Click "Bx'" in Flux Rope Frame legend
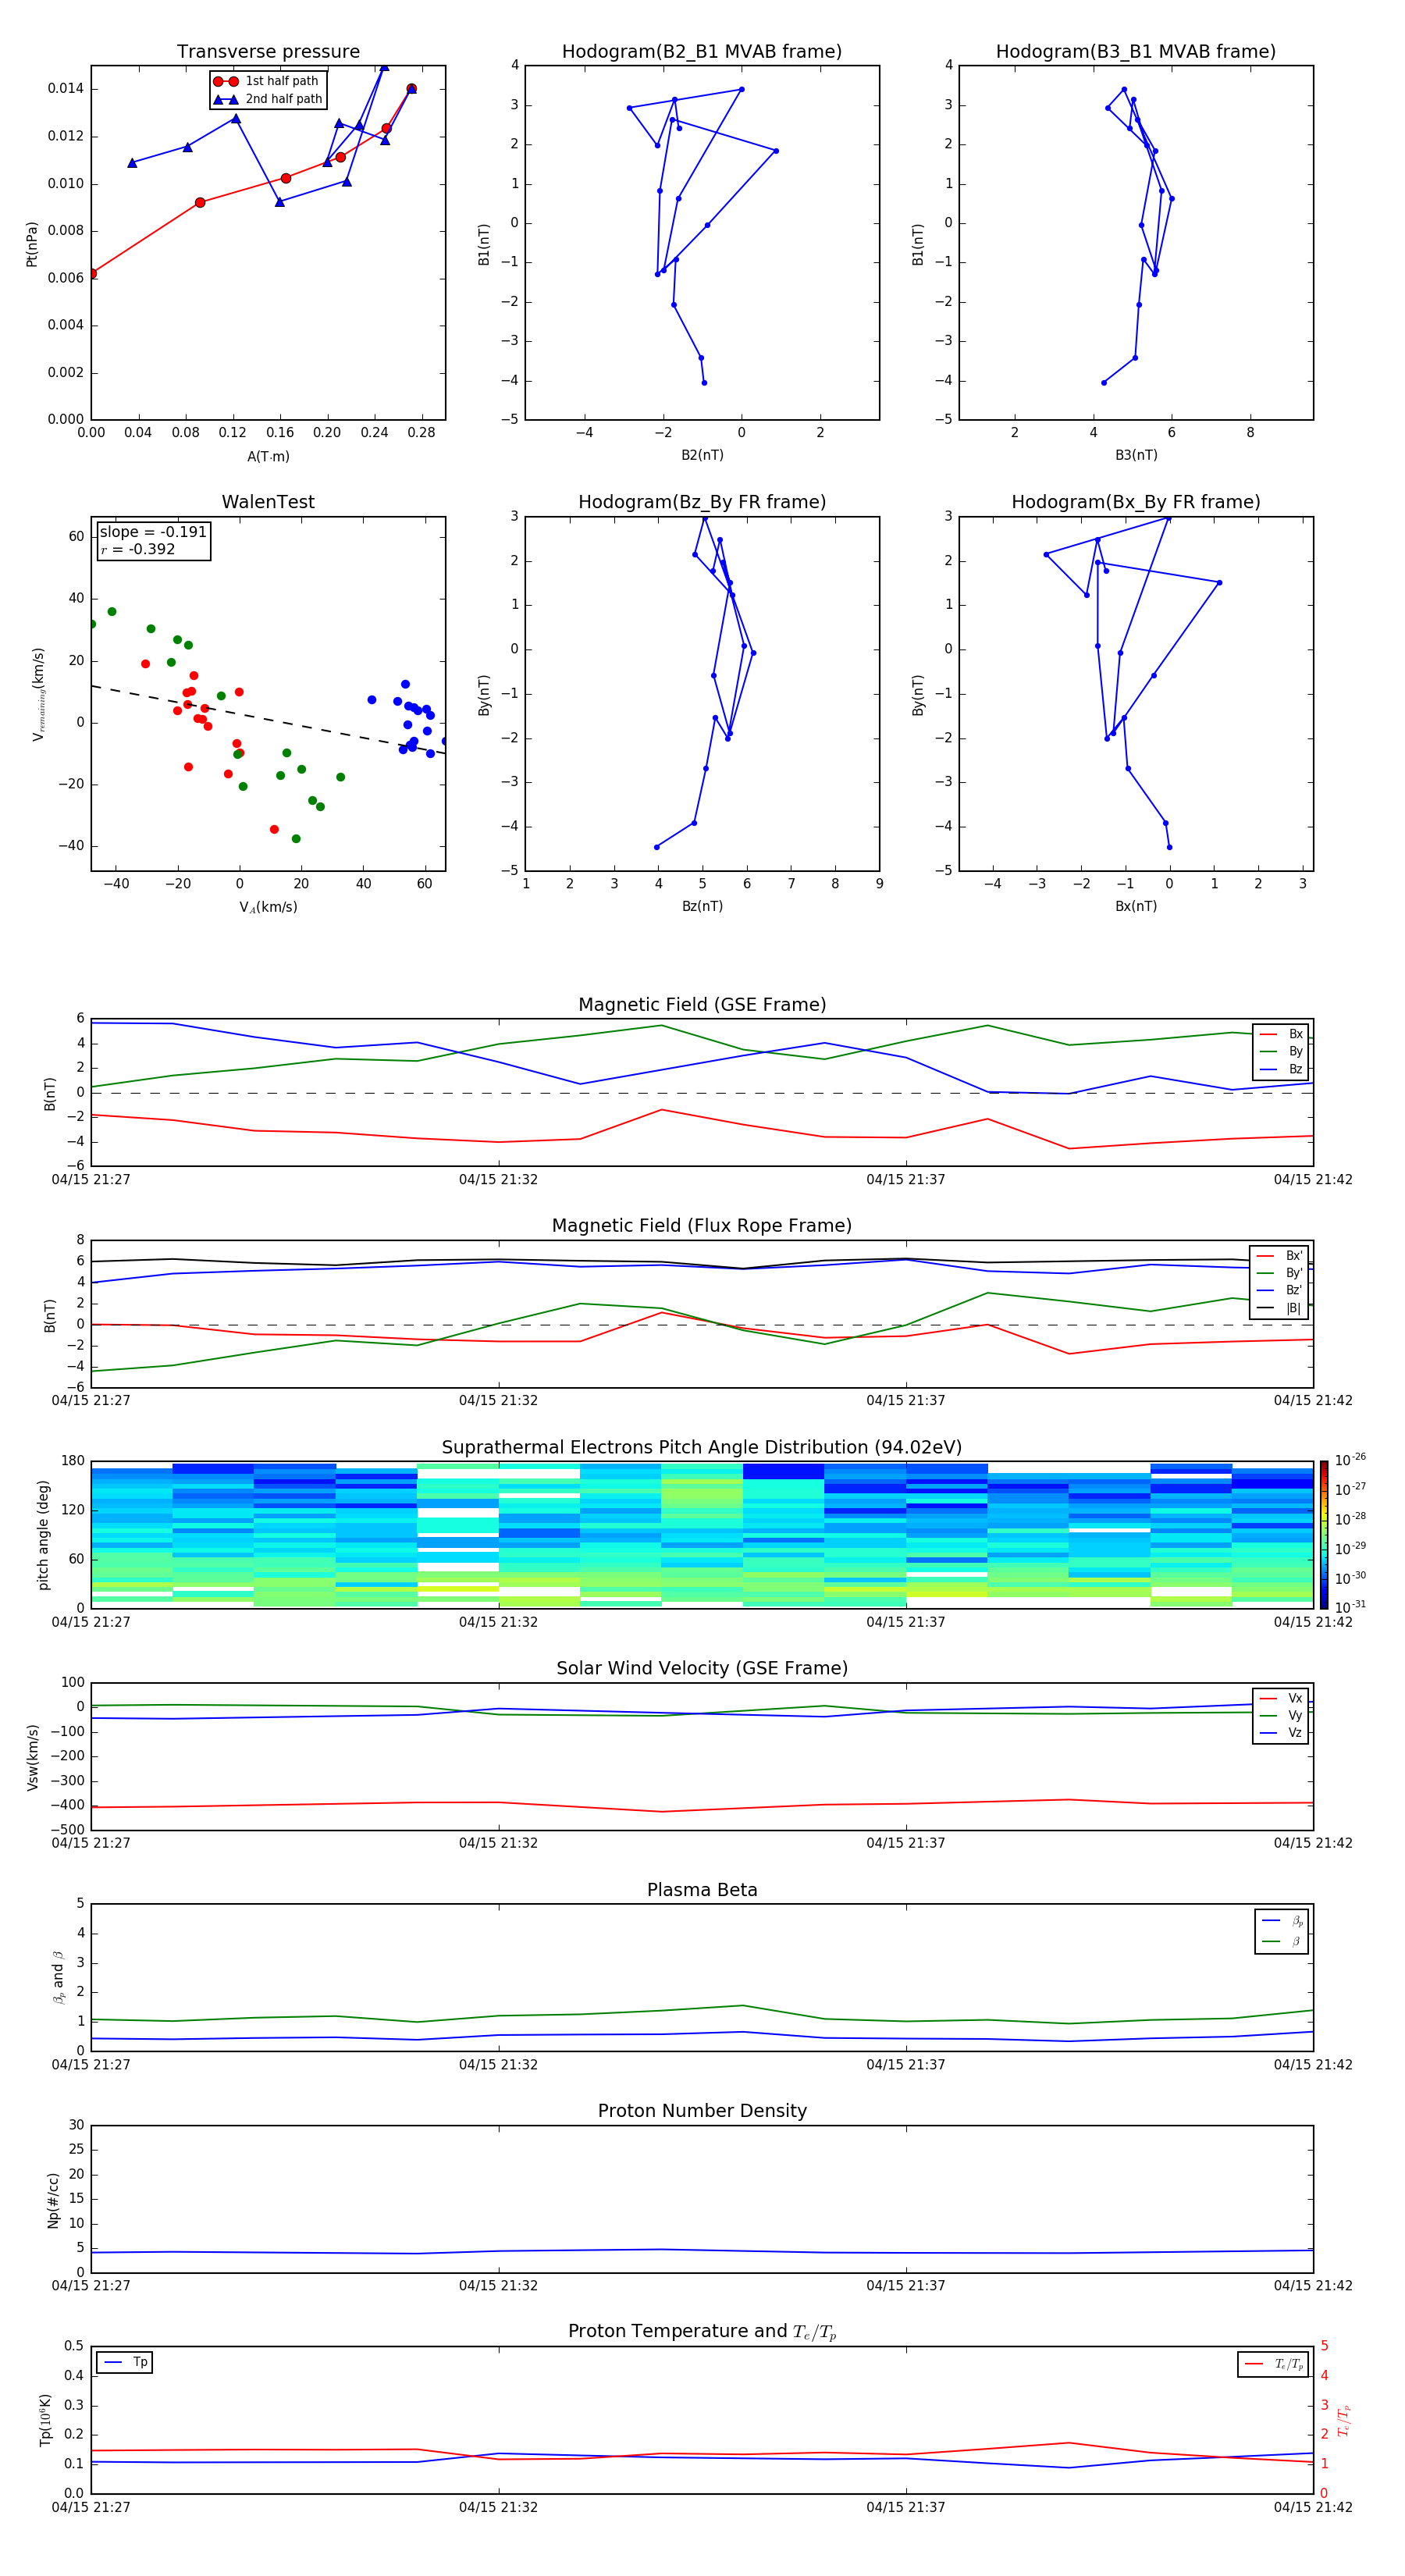The image size is (1405, 2576). coord(1279,1256)
